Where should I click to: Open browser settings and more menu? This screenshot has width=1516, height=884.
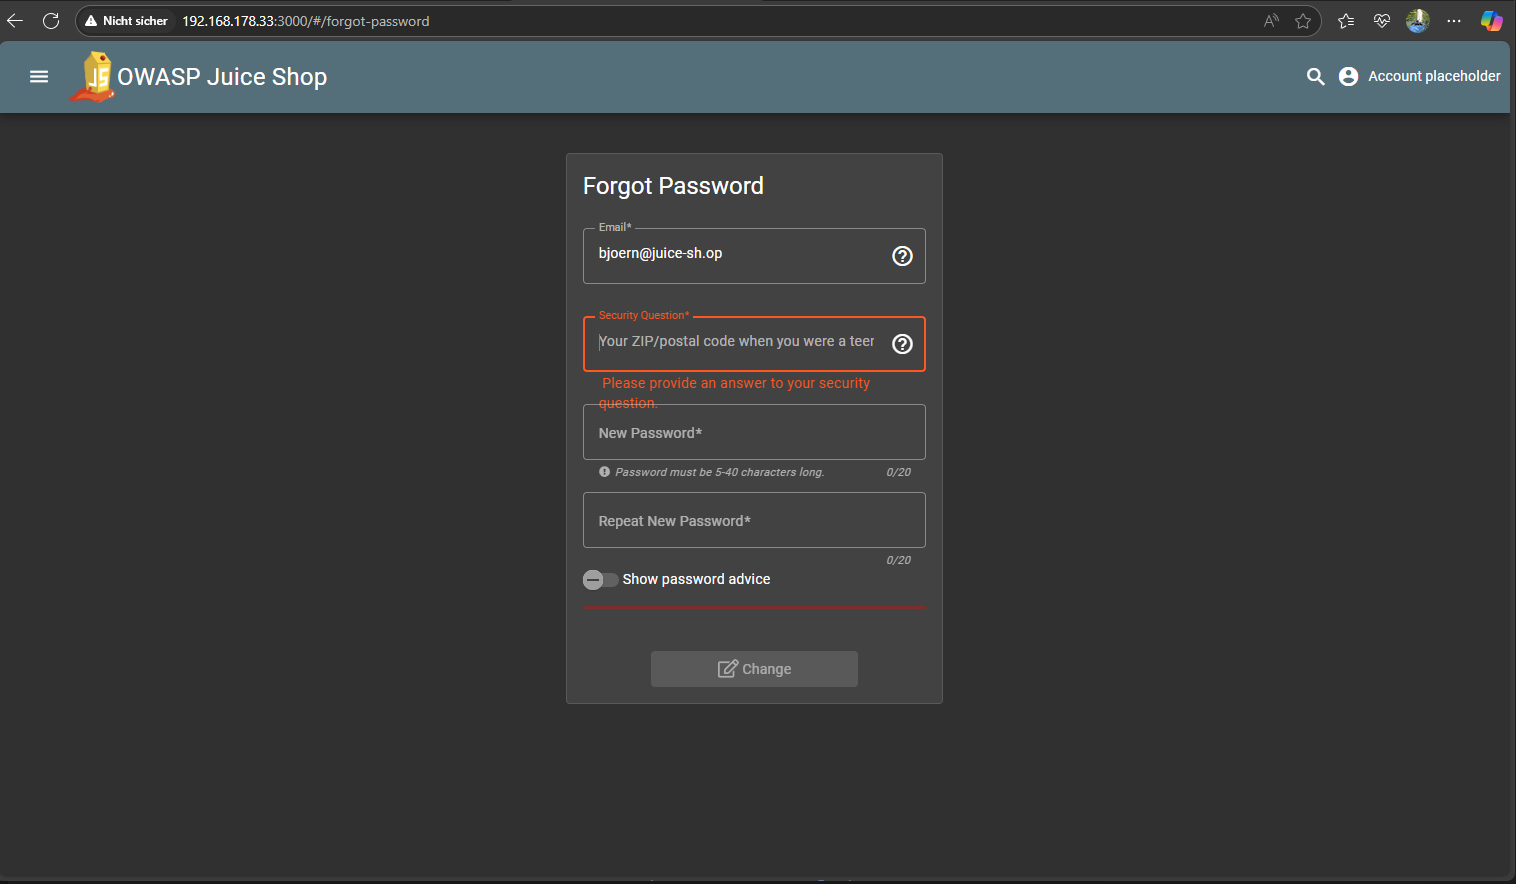(1454, 21)
